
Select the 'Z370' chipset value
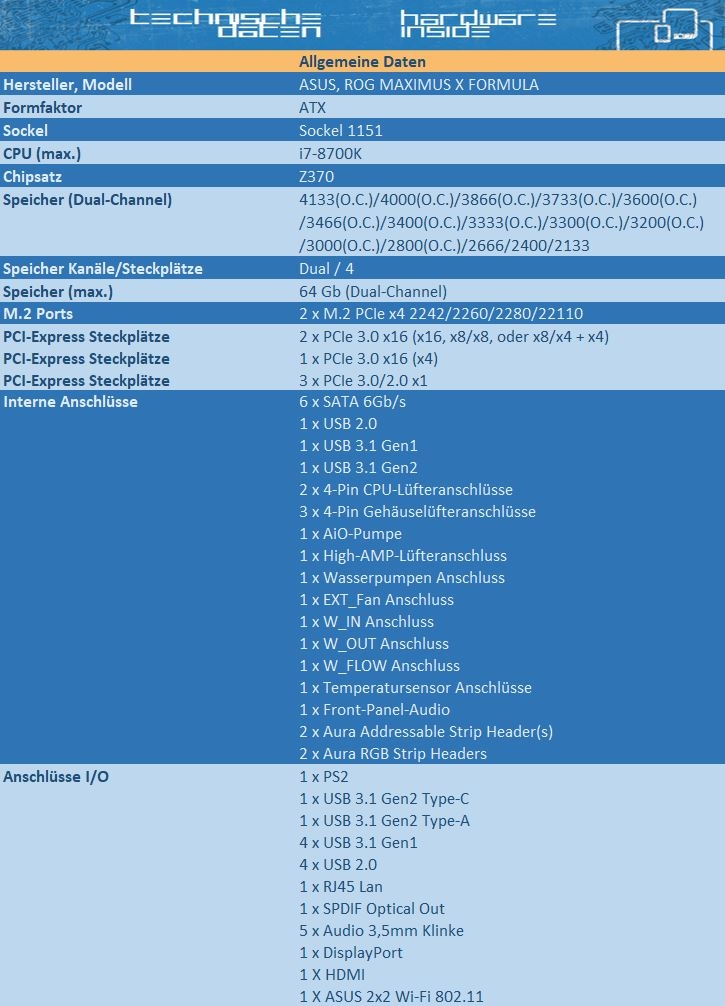click(316, 176)
